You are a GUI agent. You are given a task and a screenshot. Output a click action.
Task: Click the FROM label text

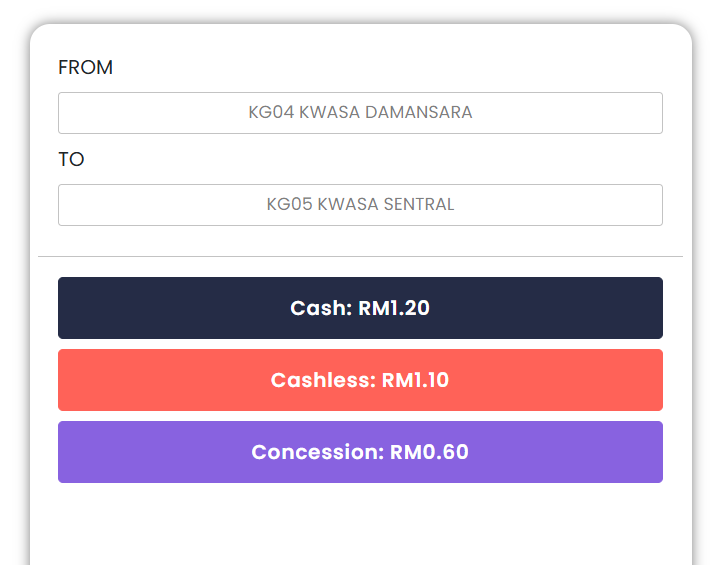86,68
